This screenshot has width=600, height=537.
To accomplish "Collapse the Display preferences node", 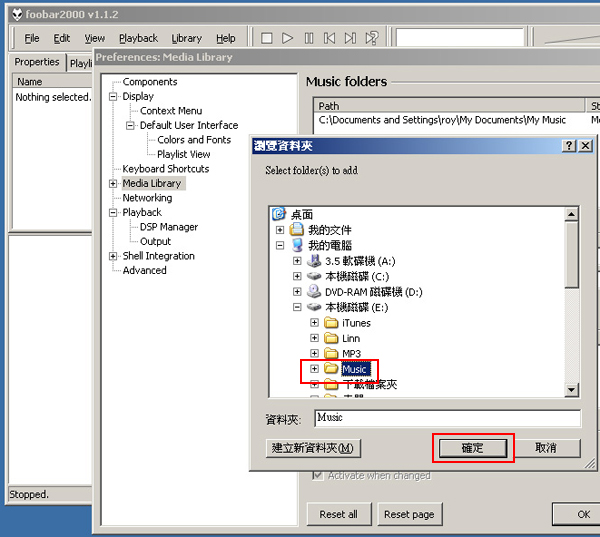I will tap(113, 96).
